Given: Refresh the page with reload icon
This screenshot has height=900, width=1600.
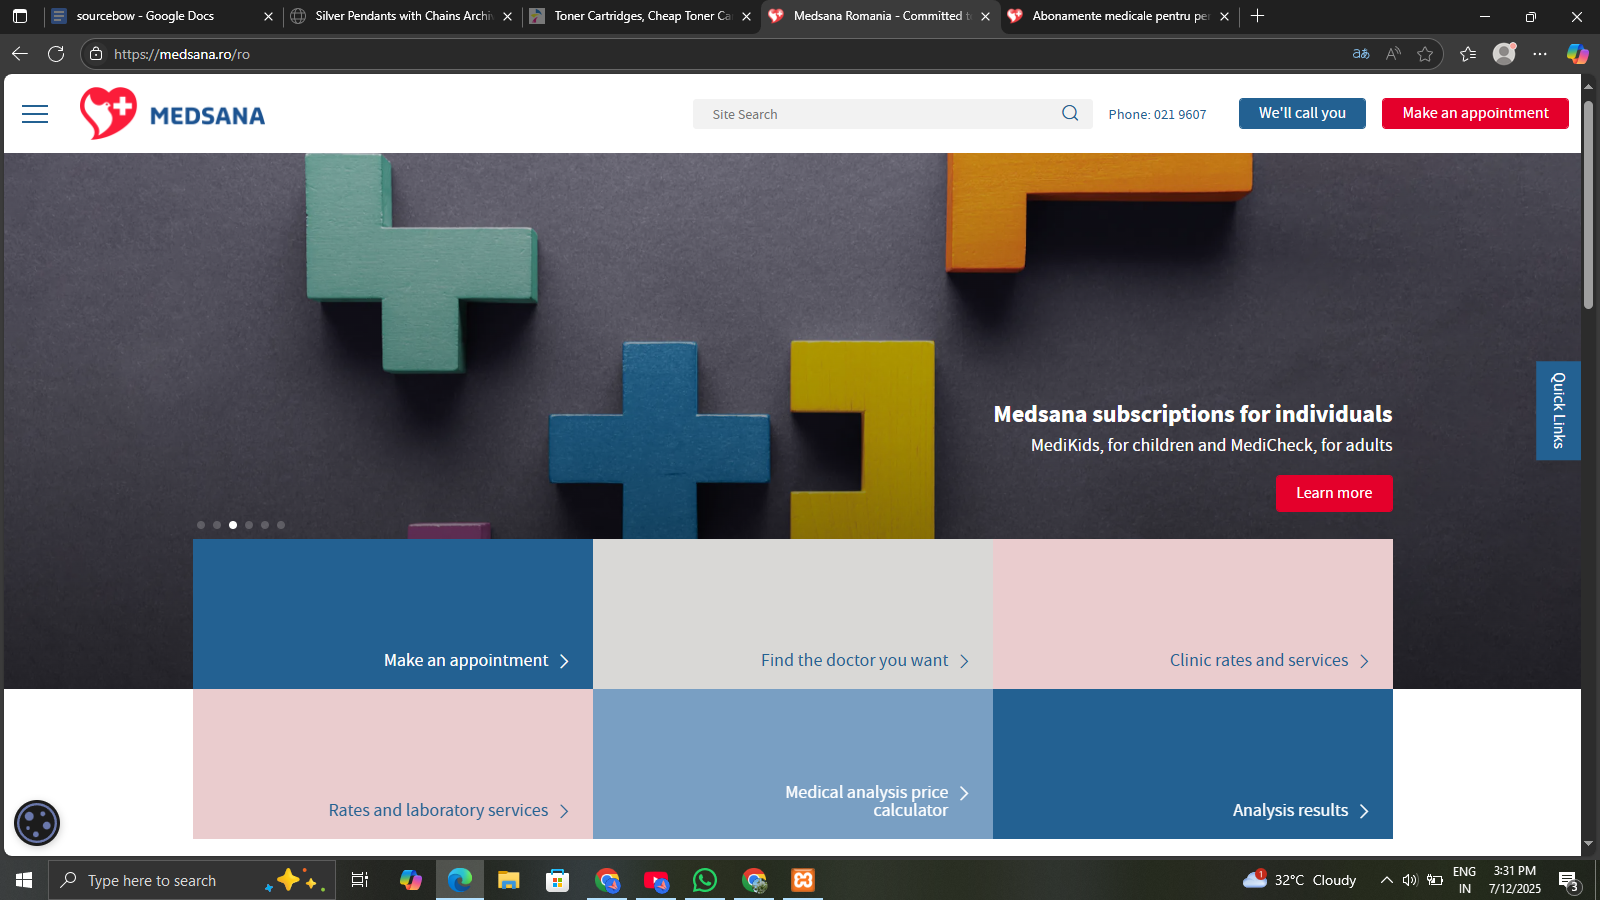Looking at the screenshot, I should coord(56,54).
